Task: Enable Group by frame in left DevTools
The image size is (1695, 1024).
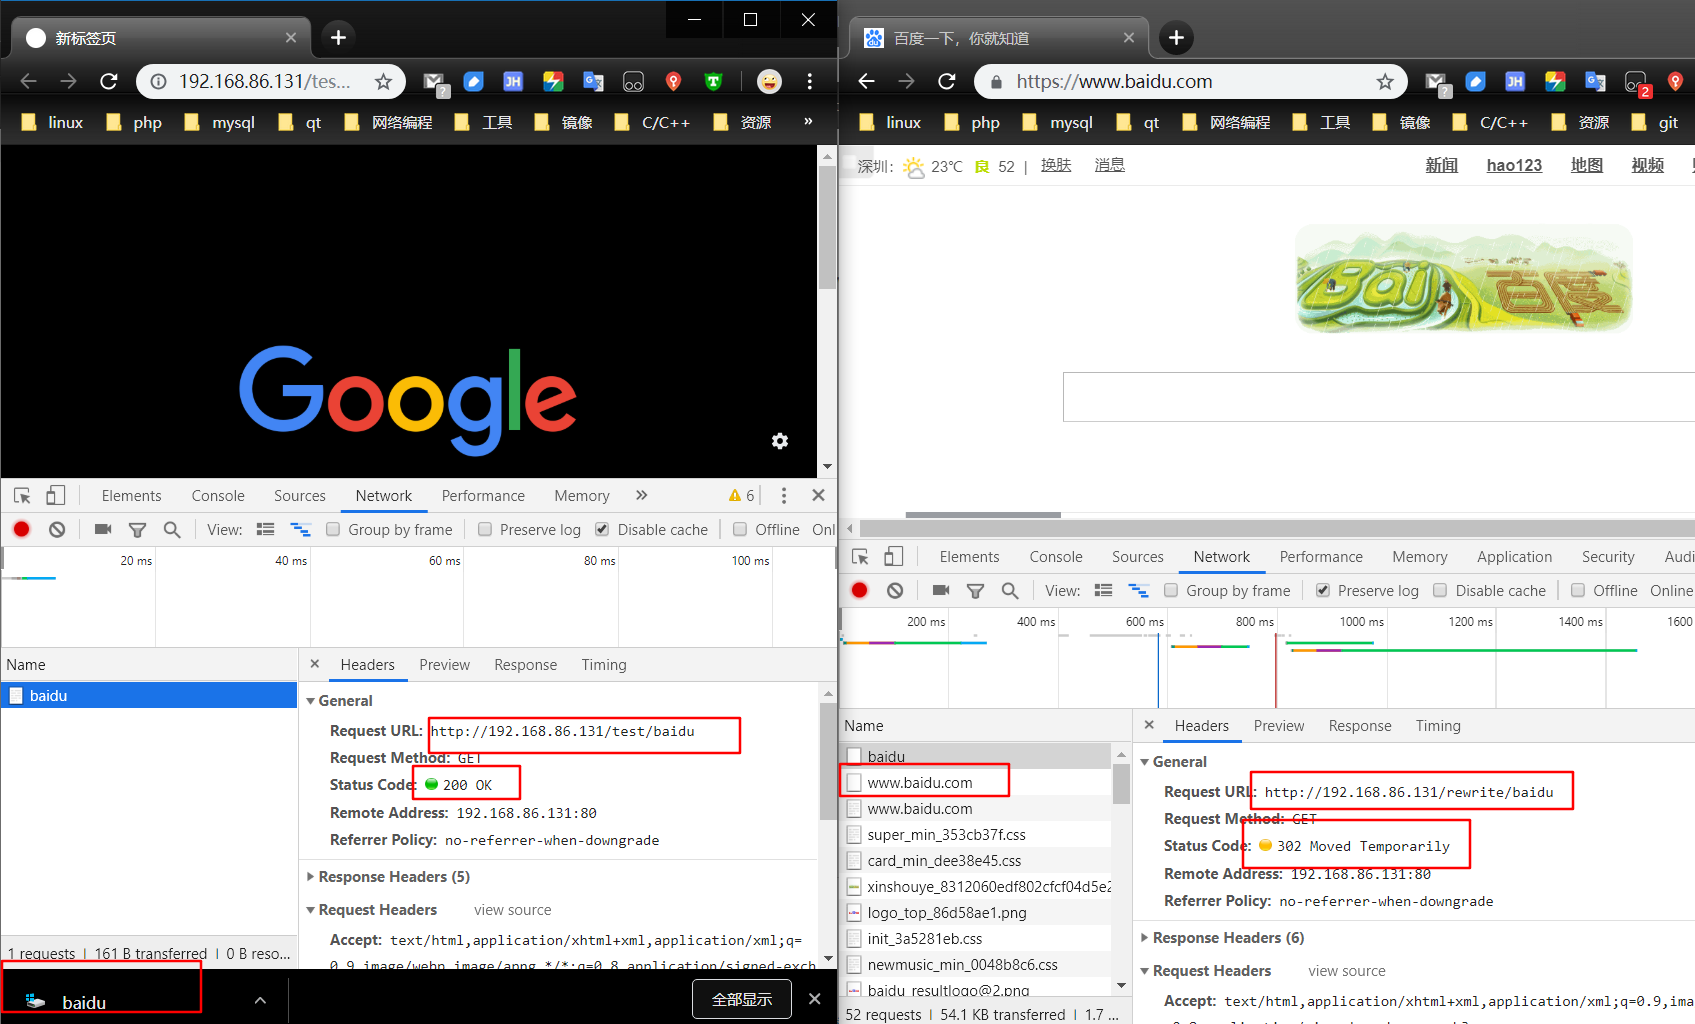Action: 333,529
